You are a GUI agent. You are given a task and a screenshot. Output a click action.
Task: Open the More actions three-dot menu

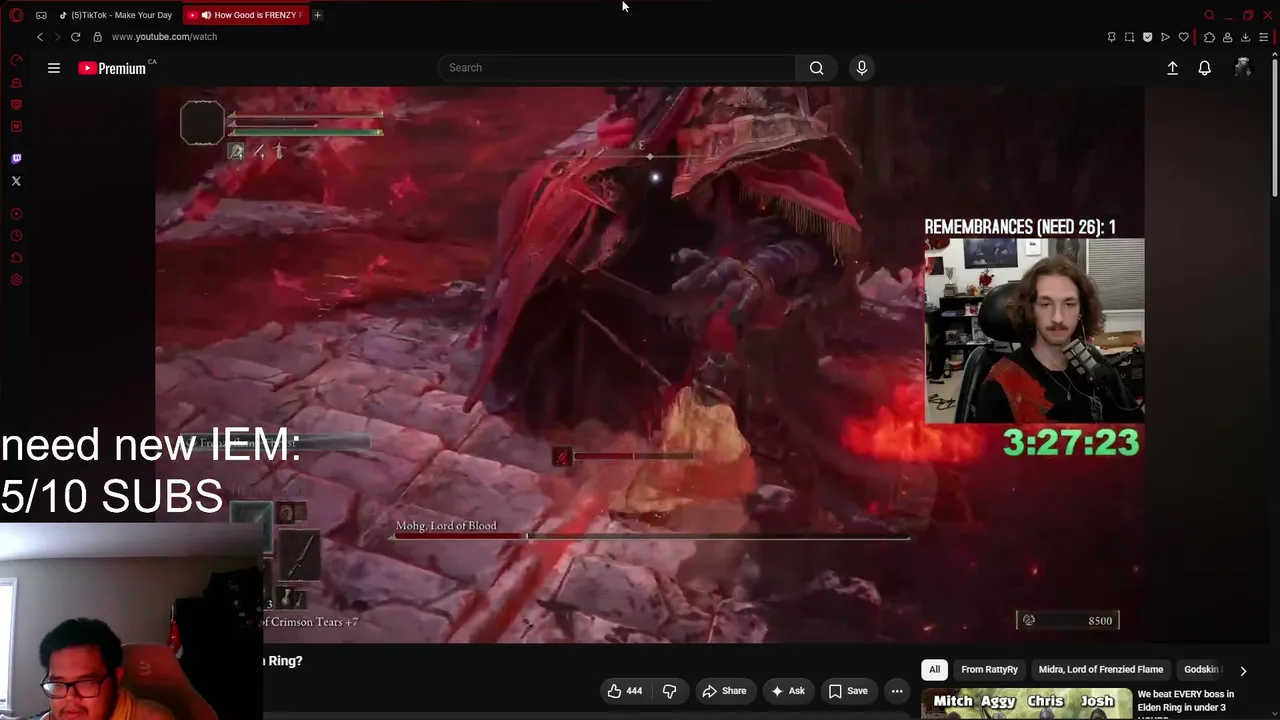(x=897, y=691)
